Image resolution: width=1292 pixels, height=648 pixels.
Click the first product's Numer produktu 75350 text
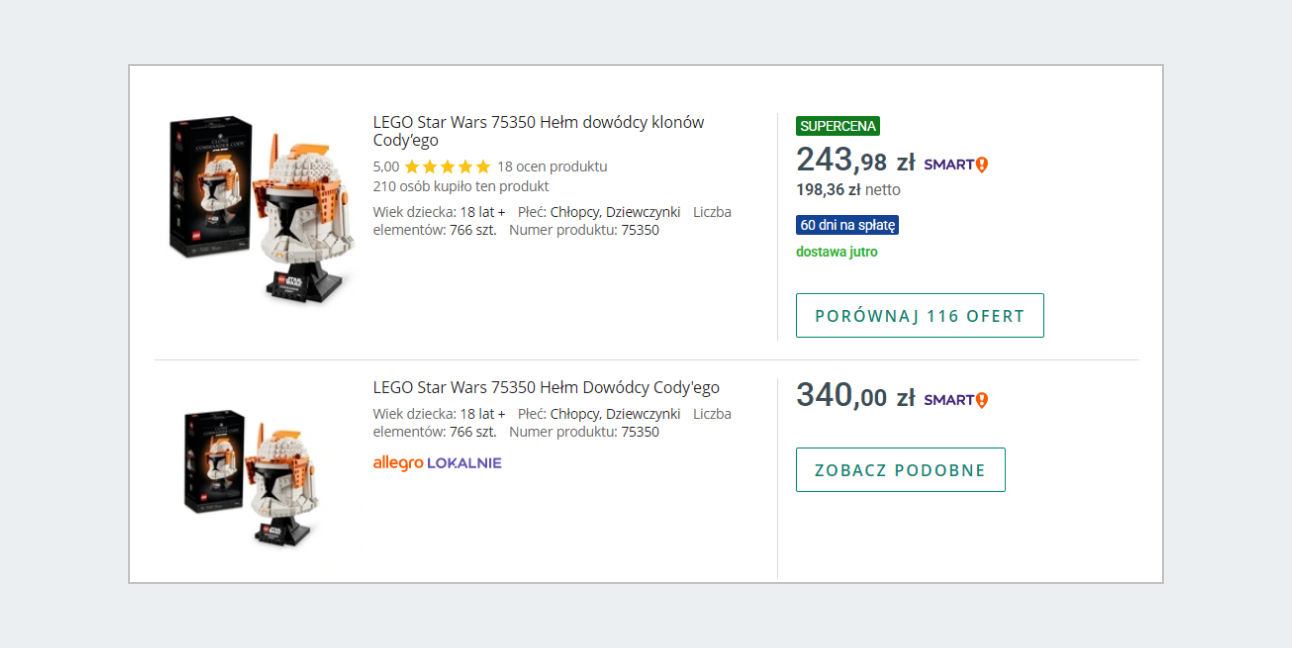(584, 230)
